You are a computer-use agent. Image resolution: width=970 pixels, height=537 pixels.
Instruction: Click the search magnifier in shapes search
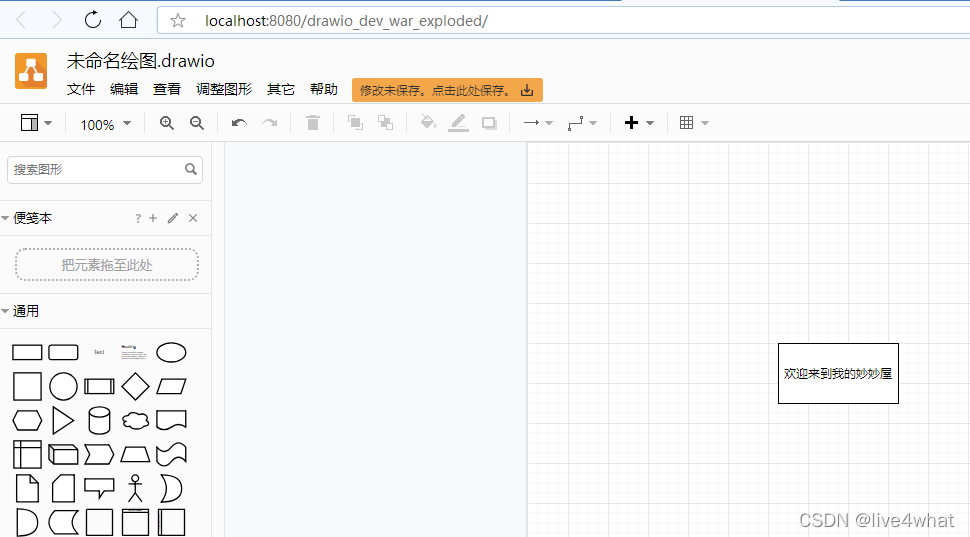click(191, 169)
